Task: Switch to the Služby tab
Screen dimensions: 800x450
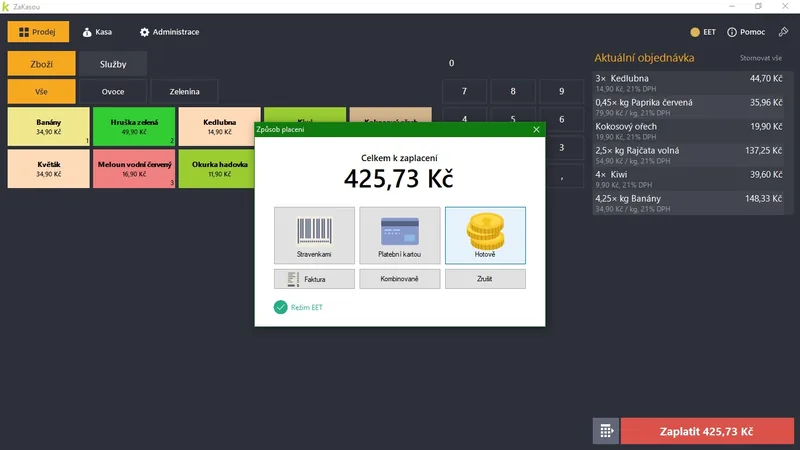Action: (x=113, y=64)
